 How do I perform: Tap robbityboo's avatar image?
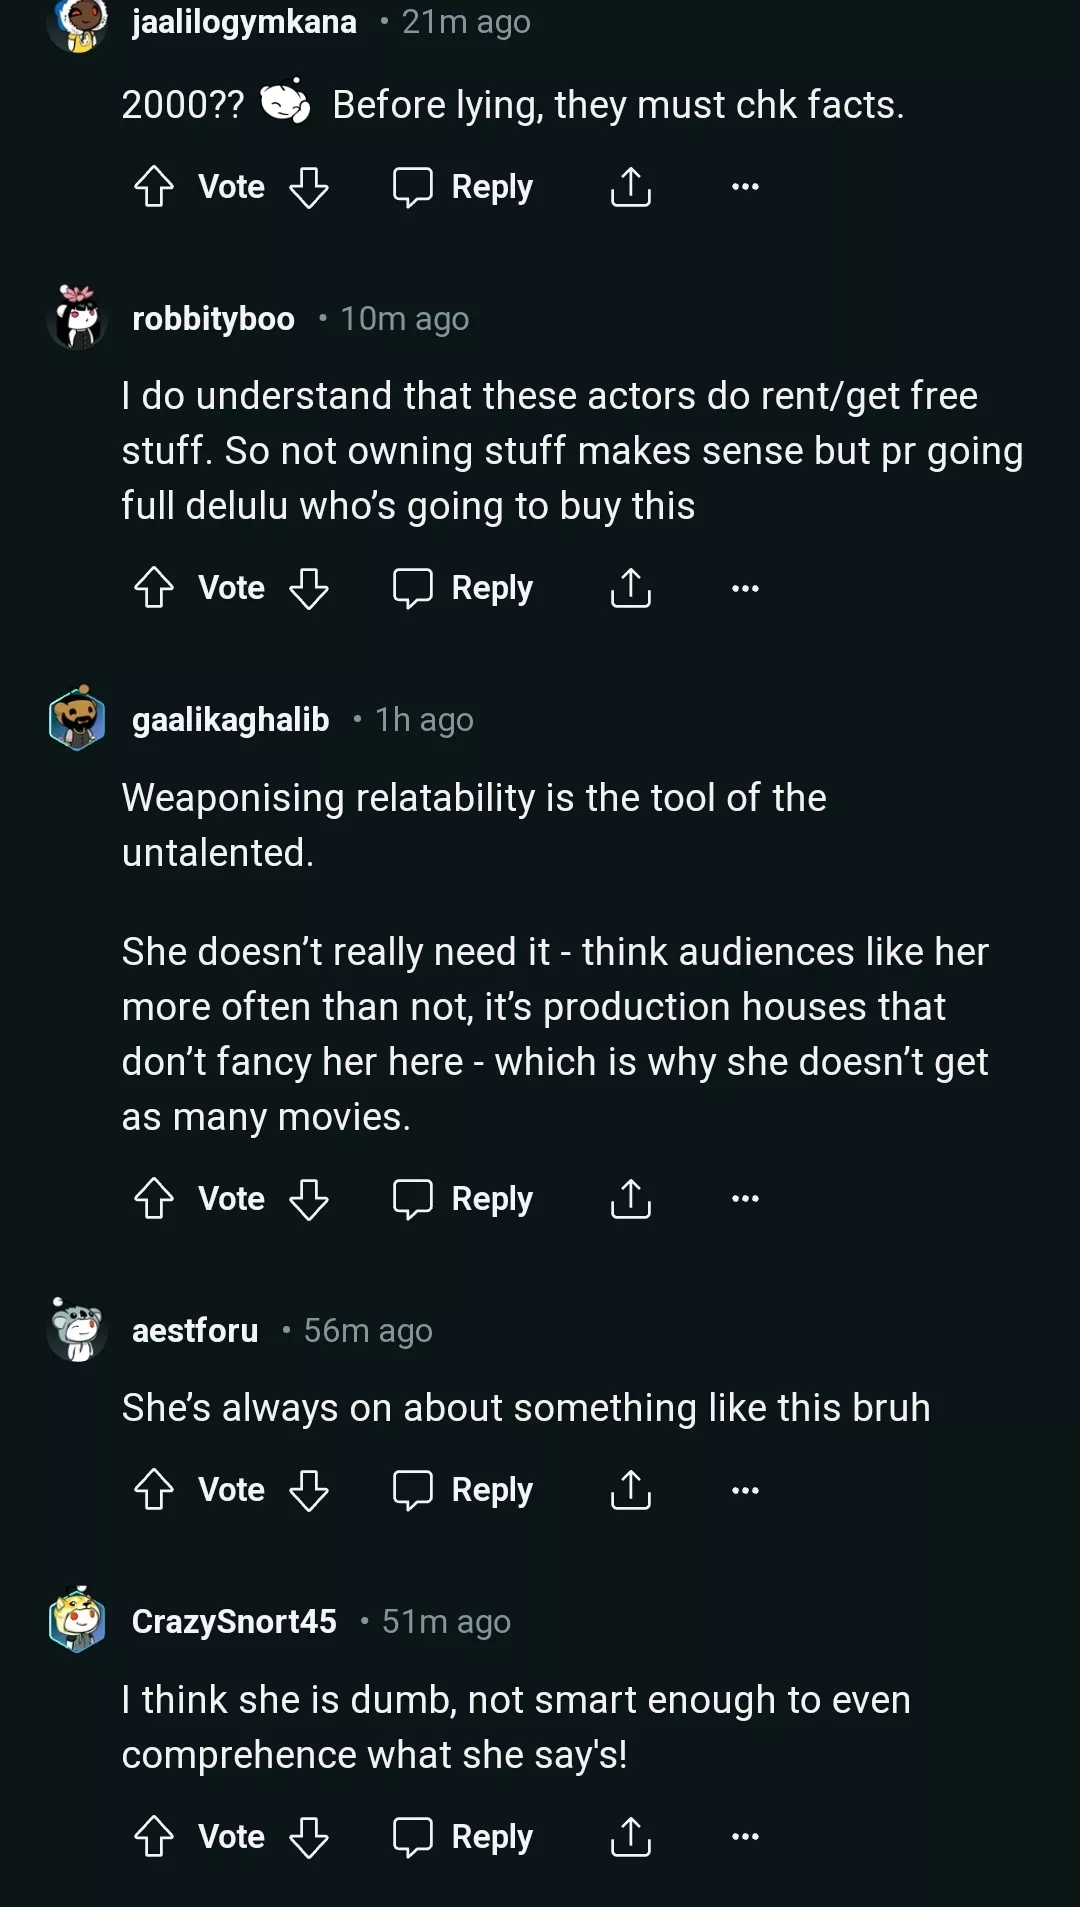tap(77, 318)
